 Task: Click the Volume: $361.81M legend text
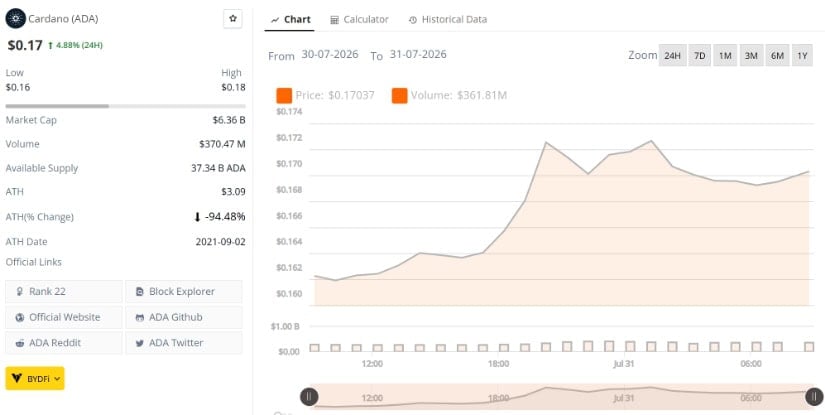click(x=459, y=96)
